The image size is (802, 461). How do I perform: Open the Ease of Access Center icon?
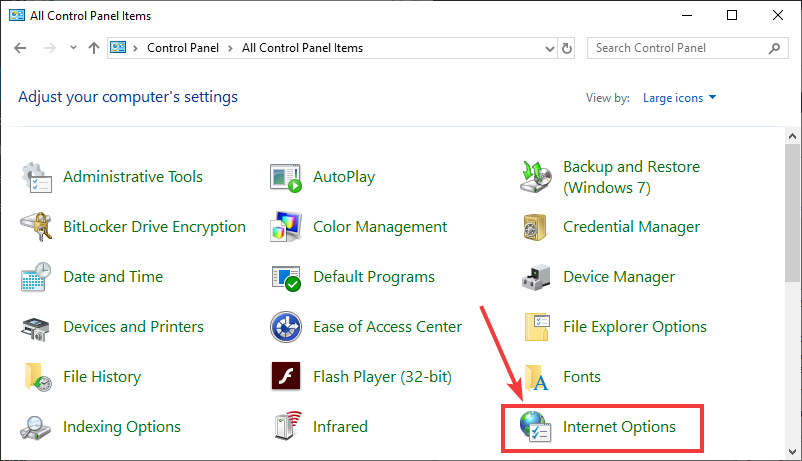[x=286, y=326]
